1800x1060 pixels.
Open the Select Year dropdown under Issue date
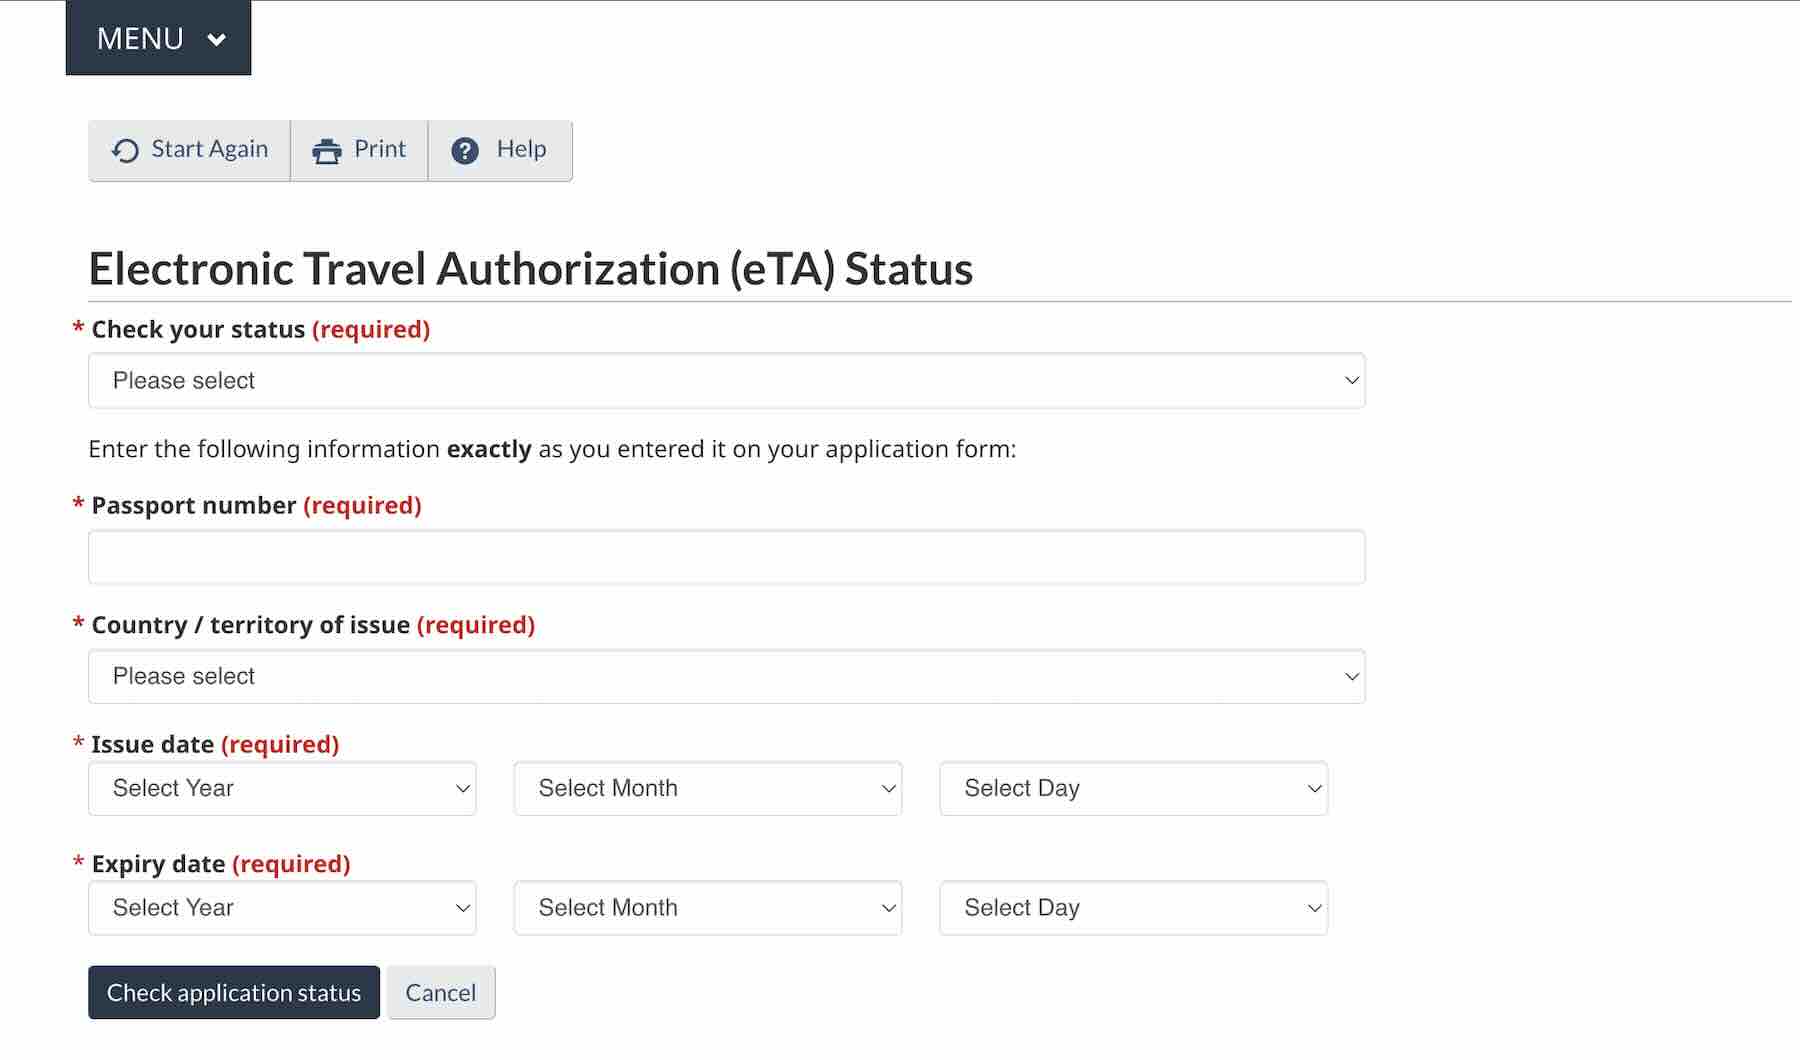281,788
